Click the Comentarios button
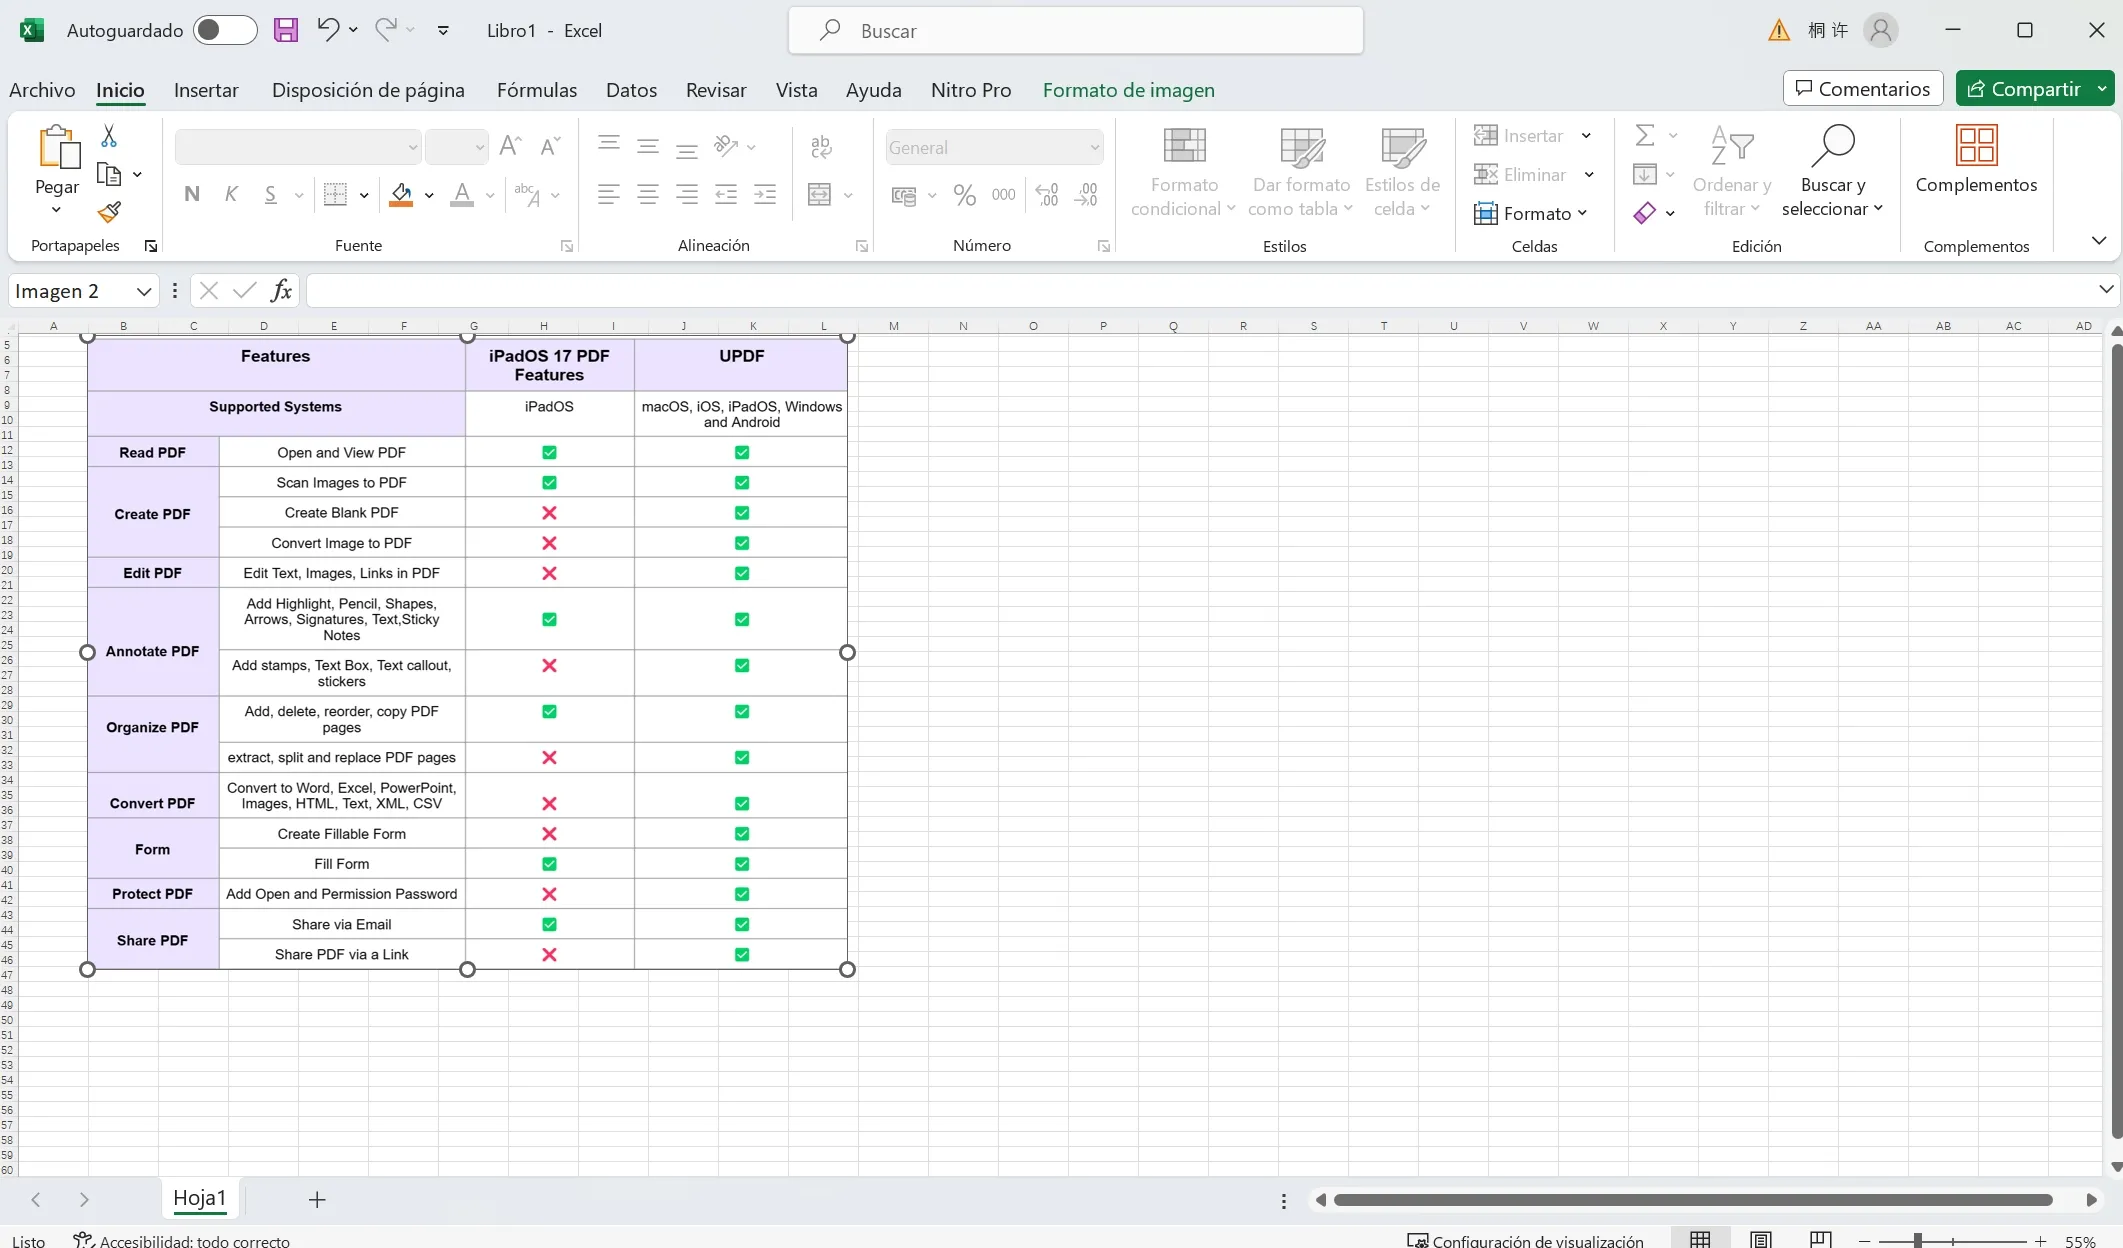The image size is (2123, 1248). (x=1863, y=89)
